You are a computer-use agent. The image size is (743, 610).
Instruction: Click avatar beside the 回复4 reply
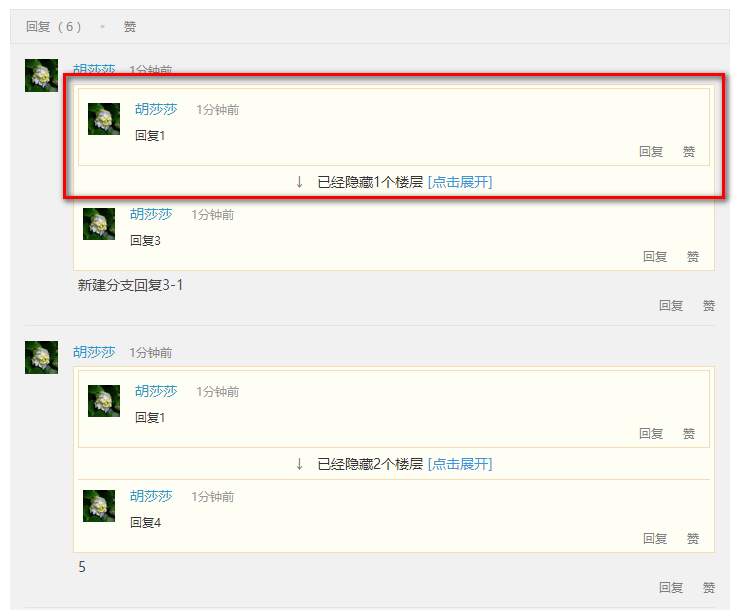(99, 506)
